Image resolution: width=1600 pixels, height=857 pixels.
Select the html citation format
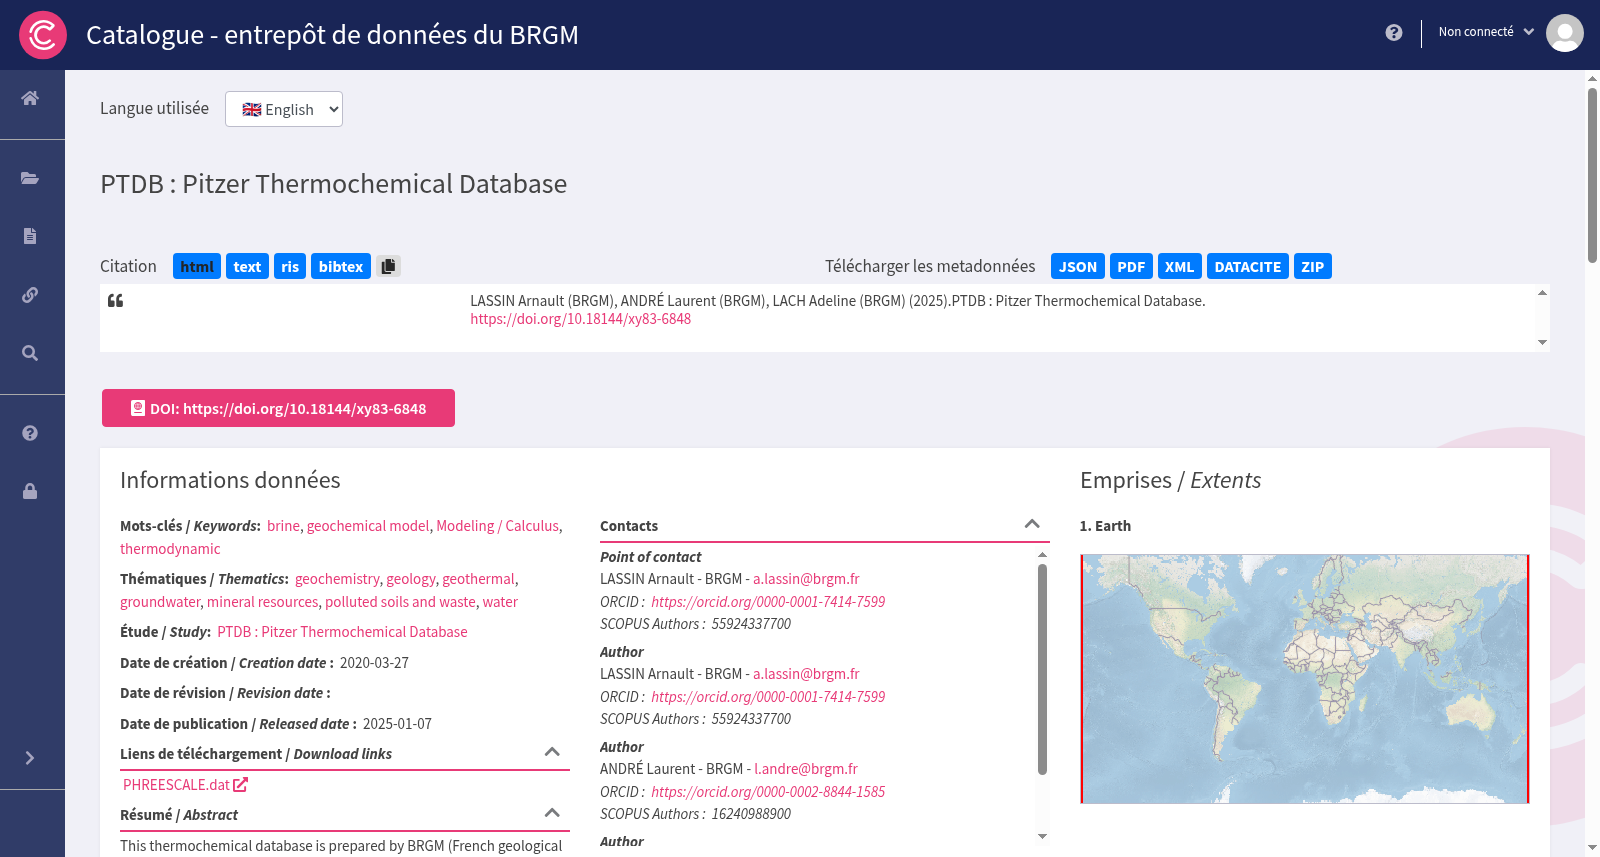[197, 266]
